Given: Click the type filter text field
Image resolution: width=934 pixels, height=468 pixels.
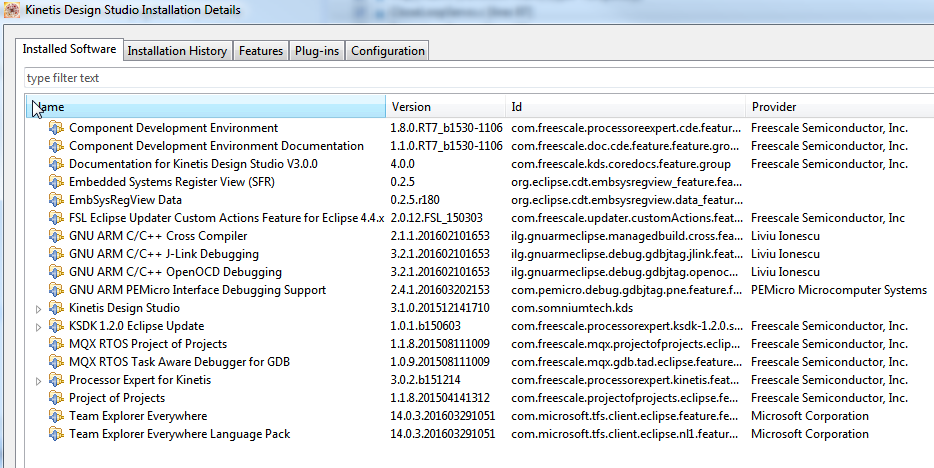Looking at the screenshot, I should pyautogui.click(x=479, y=78).
